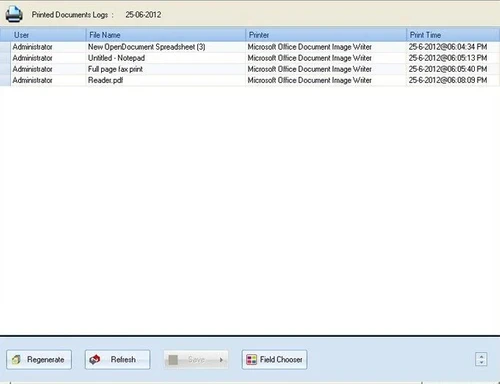Click the row selector for the Reader.pdf row
The image size is (500, 384).
tap(5, 80)
